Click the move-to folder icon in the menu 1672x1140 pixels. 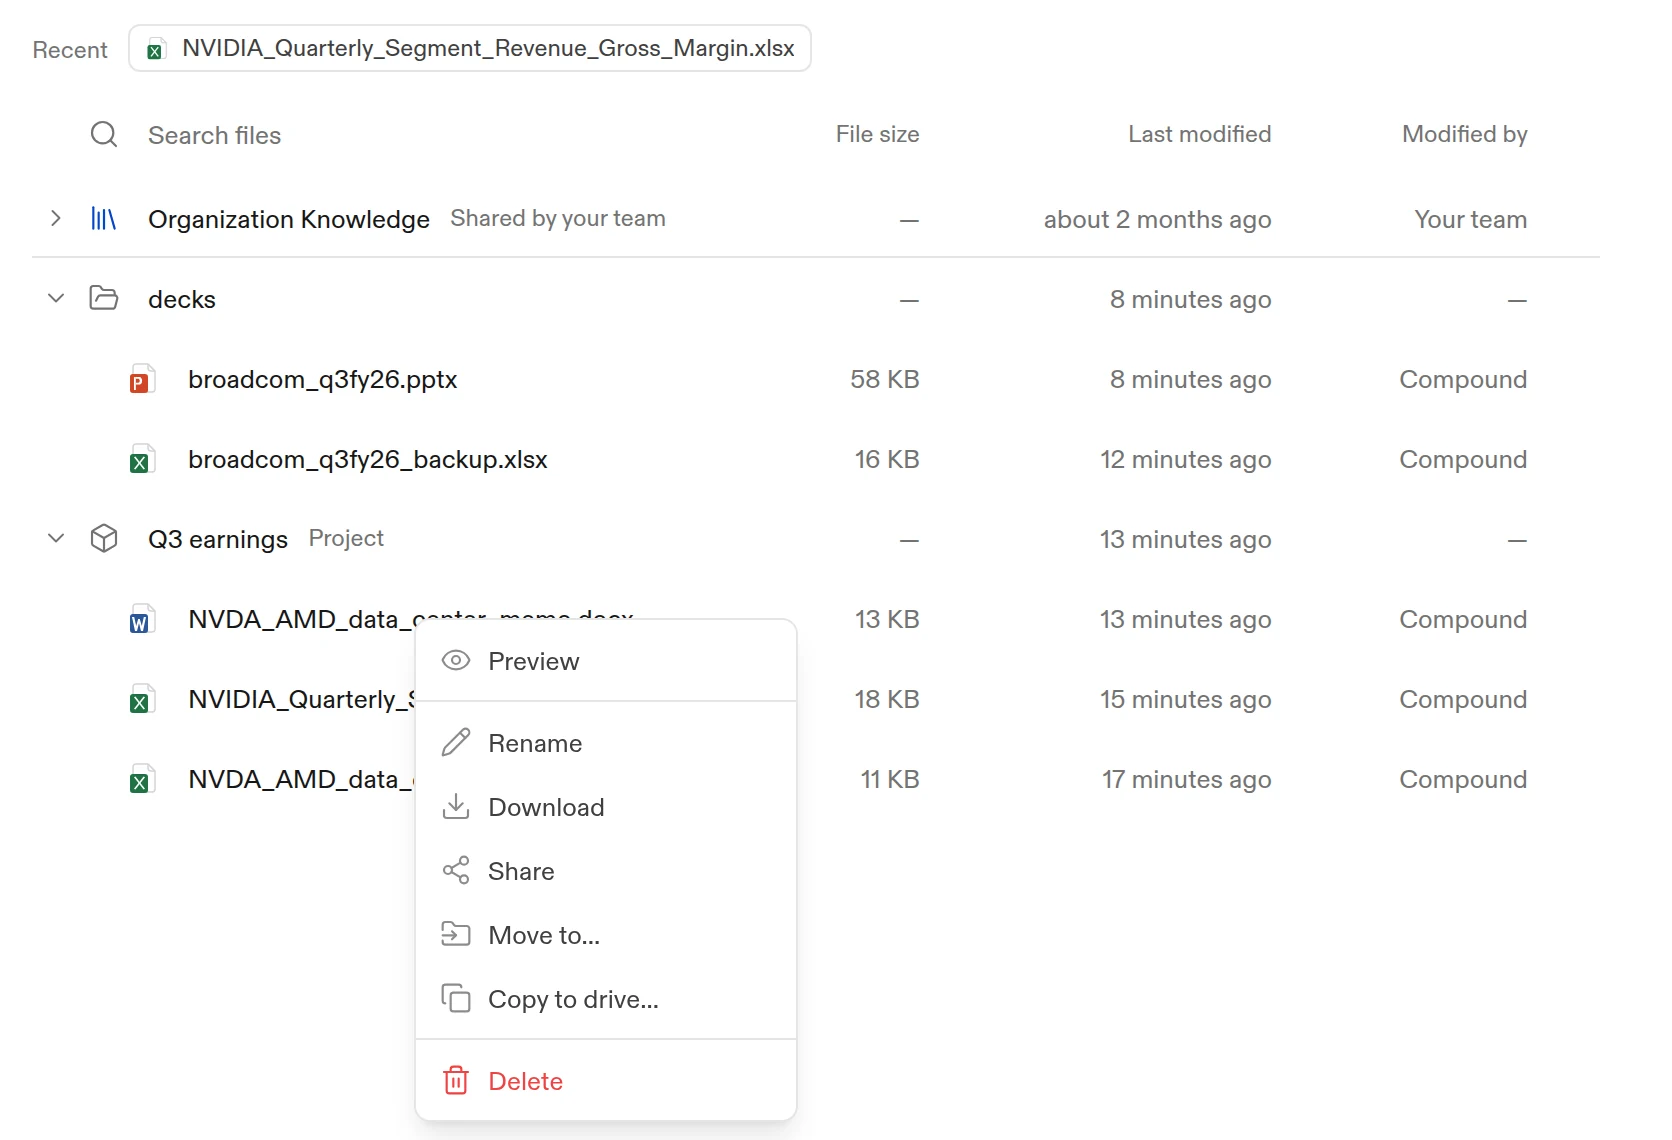click(x=456, y=934)
